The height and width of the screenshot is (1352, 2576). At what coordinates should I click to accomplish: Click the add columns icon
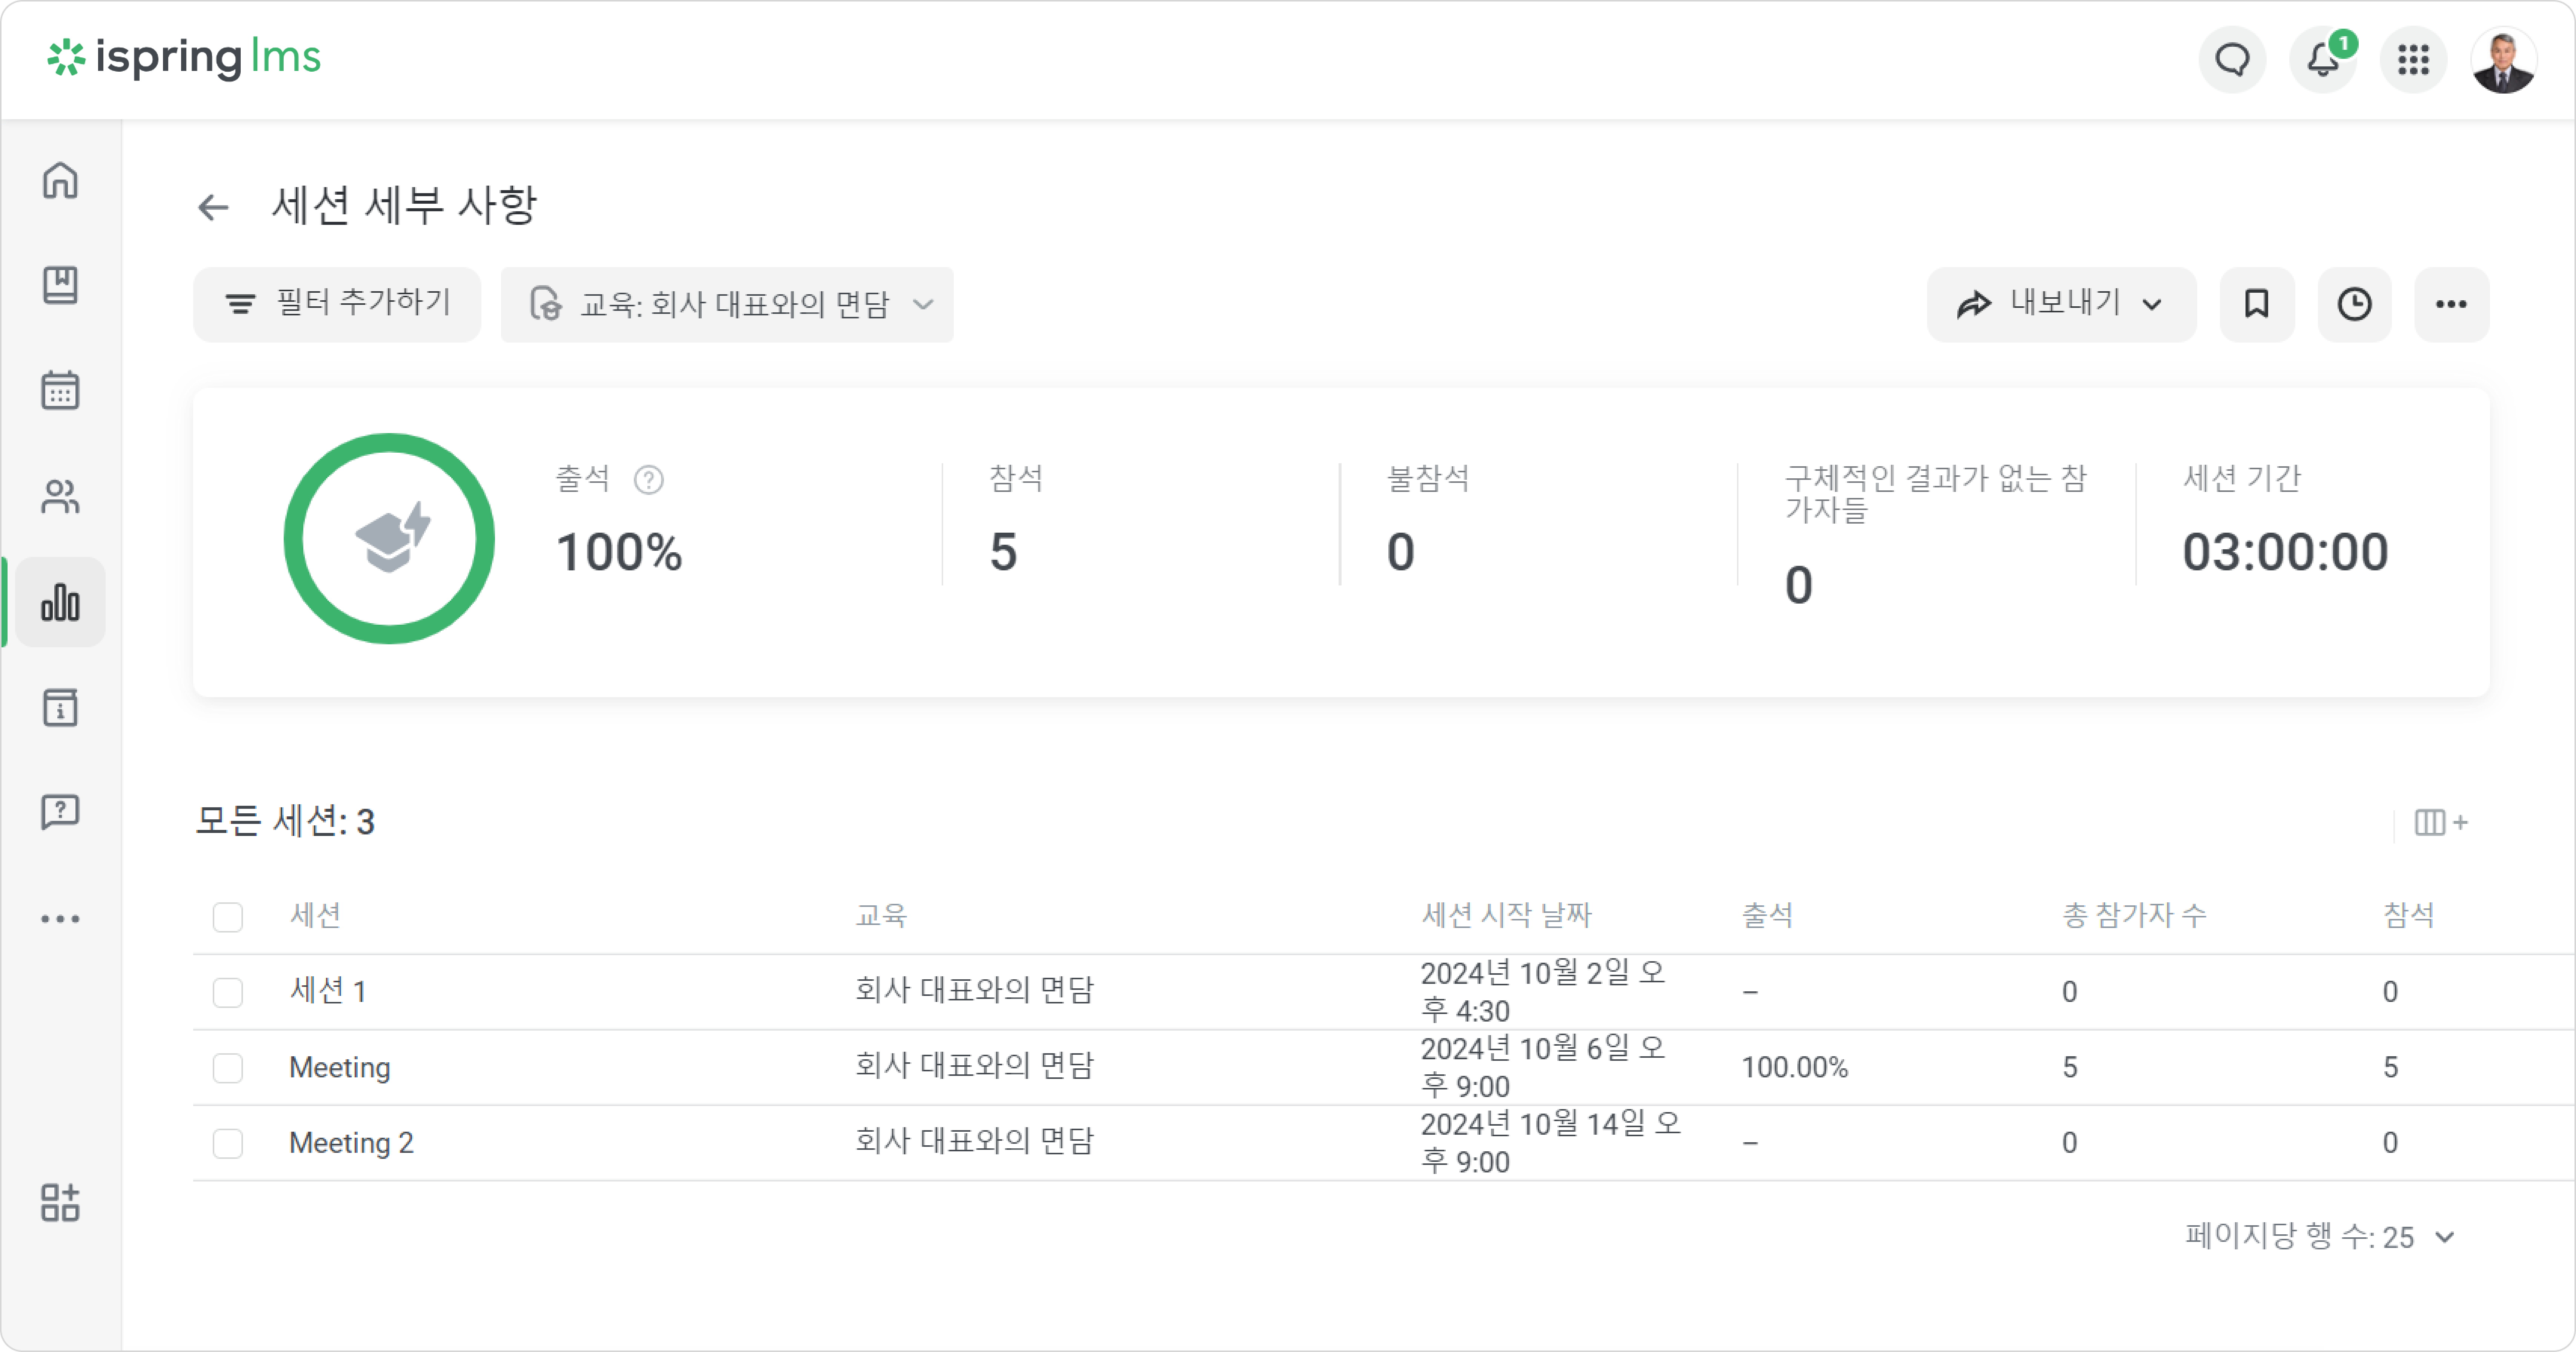(2440, 822)
